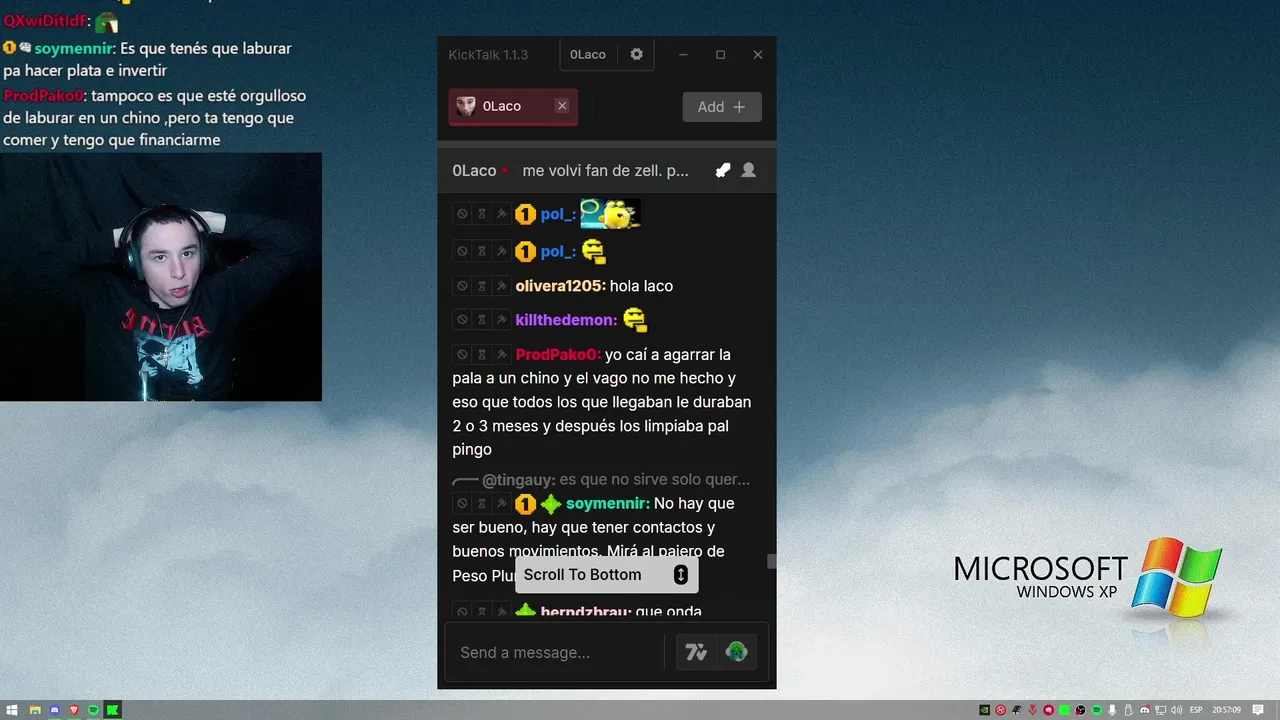1280x720 pixels.
Task: Add a new chatroom
Action: click(x=722, y=107)
